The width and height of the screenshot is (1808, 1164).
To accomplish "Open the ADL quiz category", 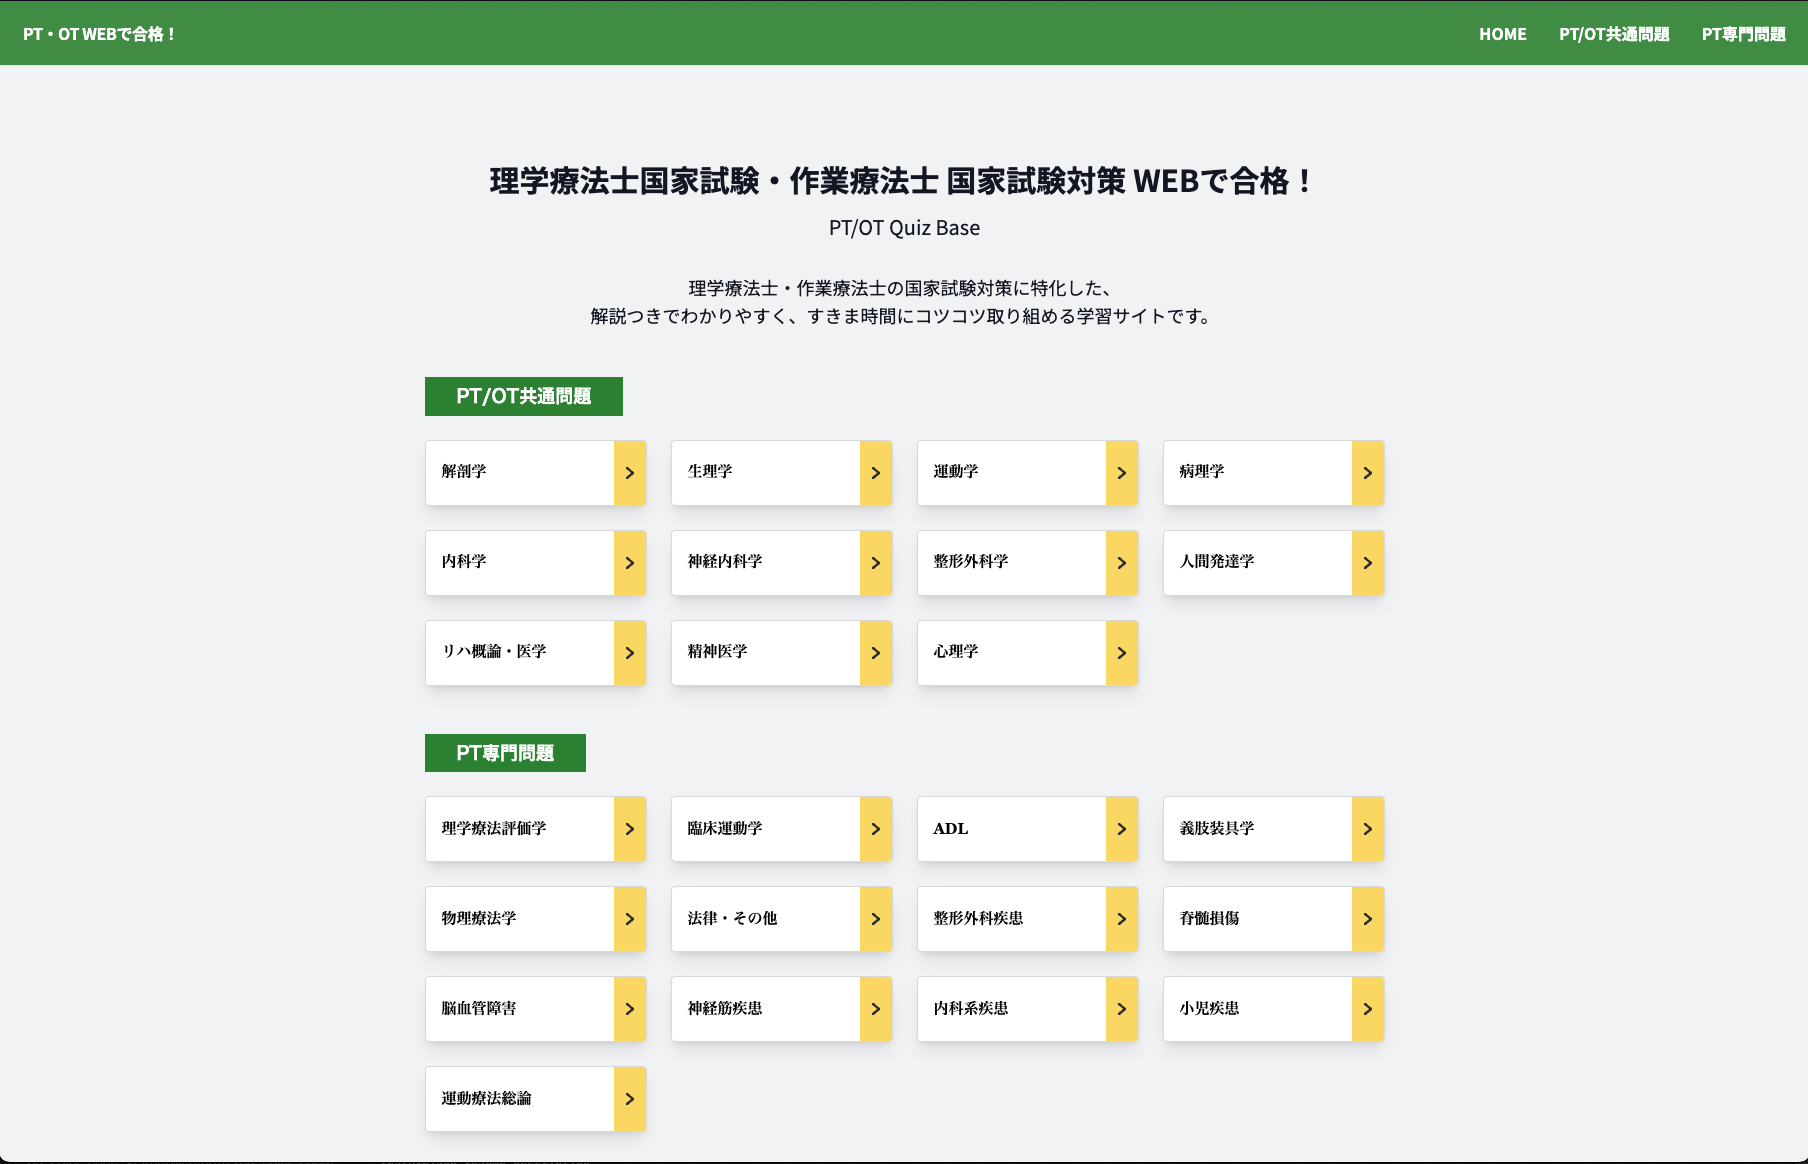I will pos(1028,829).
